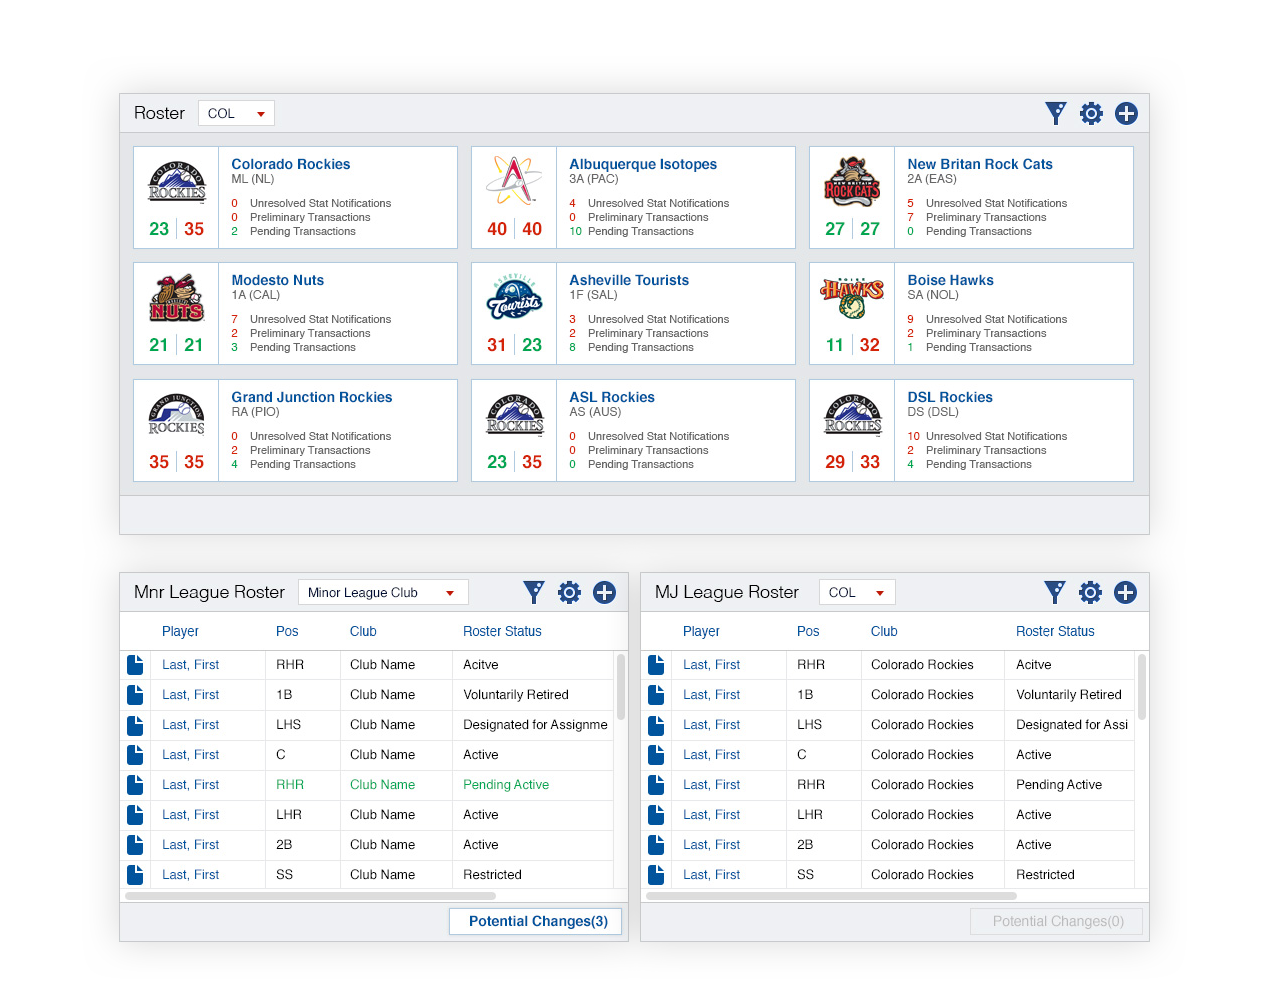Click the add plus icon in Roster panel
This screenshot has width=1280, height=1000.
[x=1126, y=113]
